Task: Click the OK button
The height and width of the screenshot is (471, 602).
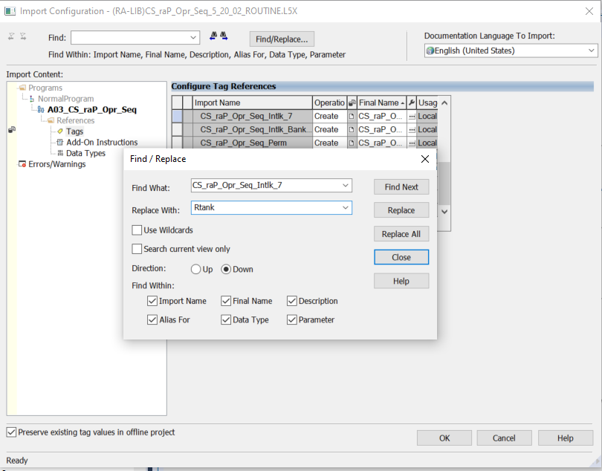Action: pos(444,438)
